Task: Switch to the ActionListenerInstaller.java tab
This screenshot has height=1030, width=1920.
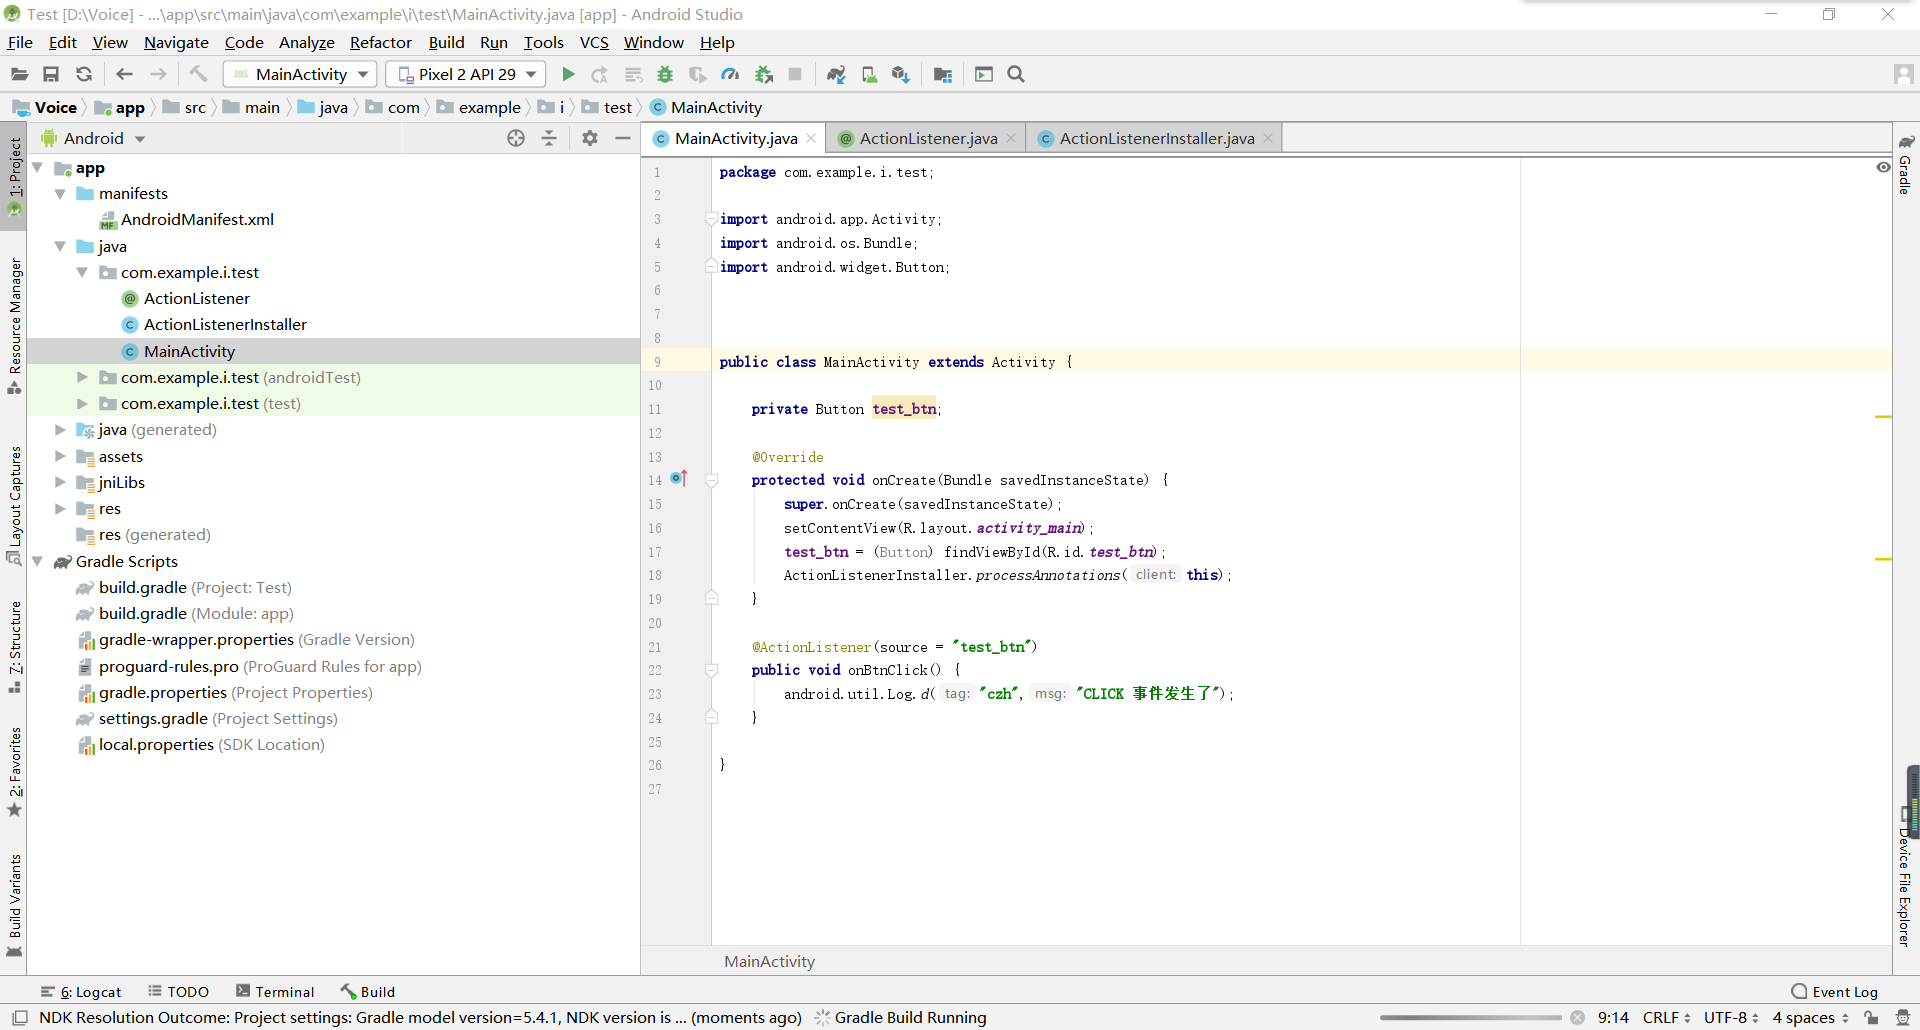Action: tap(1156, 138)
